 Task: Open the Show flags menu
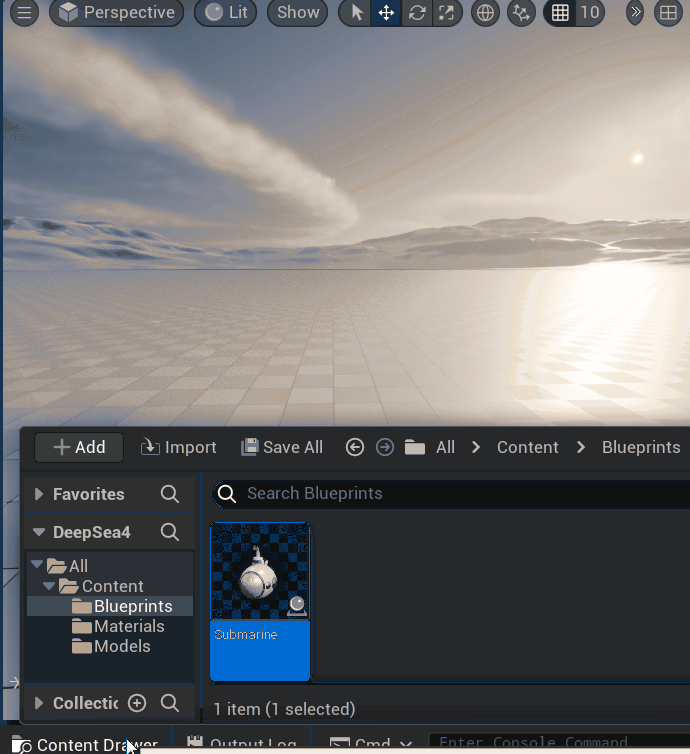pyautogui.click(x=298, y=13)
